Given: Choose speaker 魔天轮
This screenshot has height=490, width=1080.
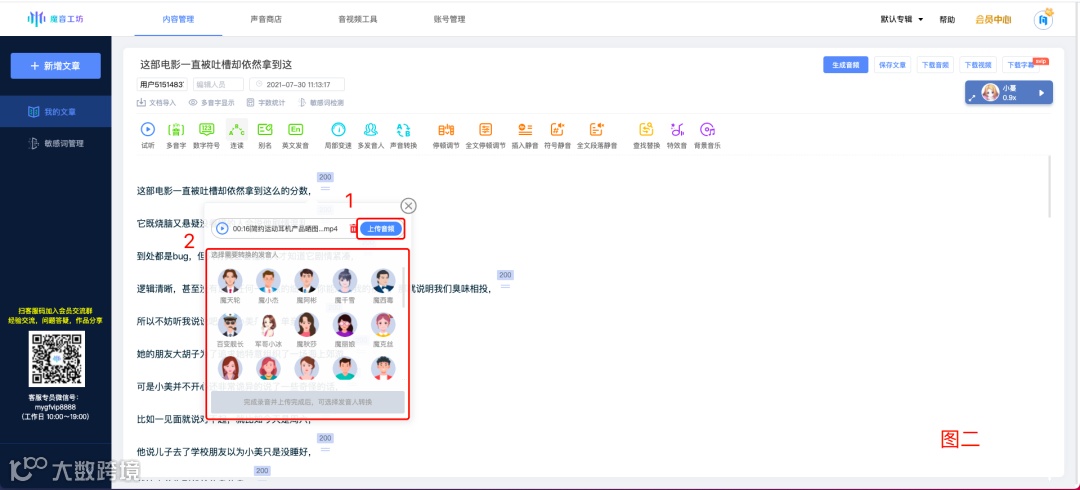Looking at the screenshot, I should (x=231, y=286).
